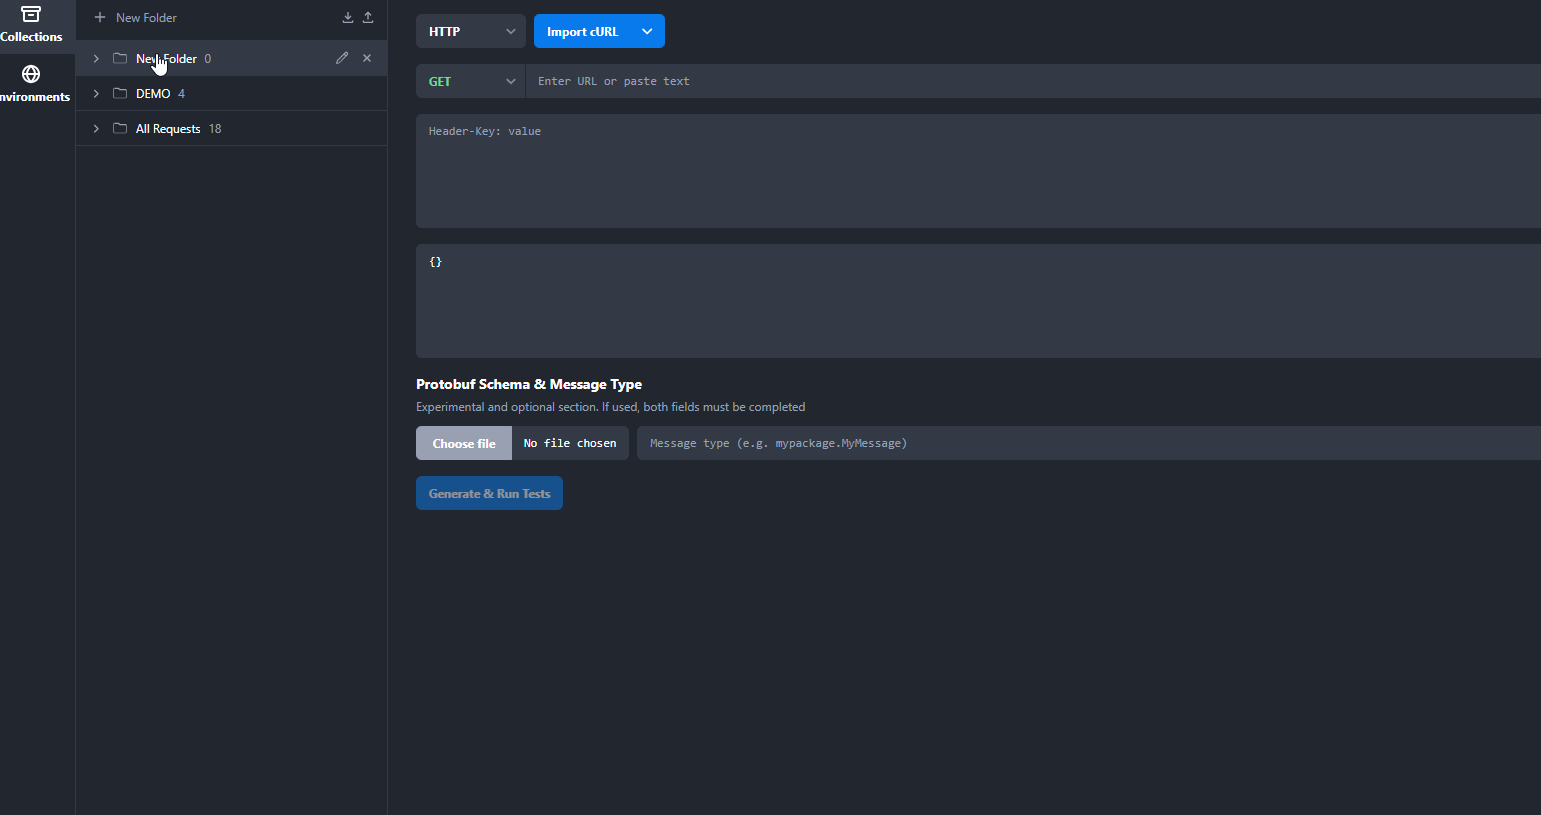Open the HTTP protocol dropdown

[470, 31]
